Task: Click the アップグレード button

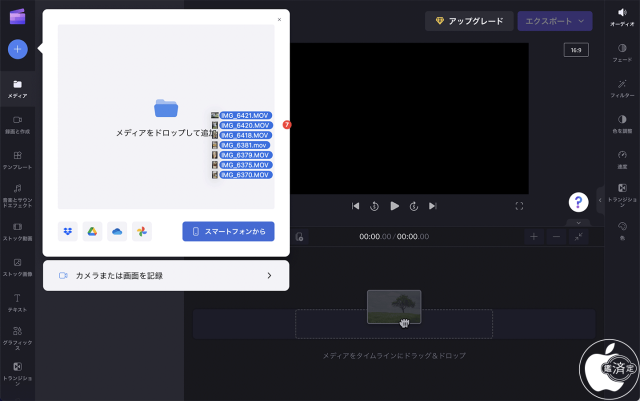Action: coord(469,21)
